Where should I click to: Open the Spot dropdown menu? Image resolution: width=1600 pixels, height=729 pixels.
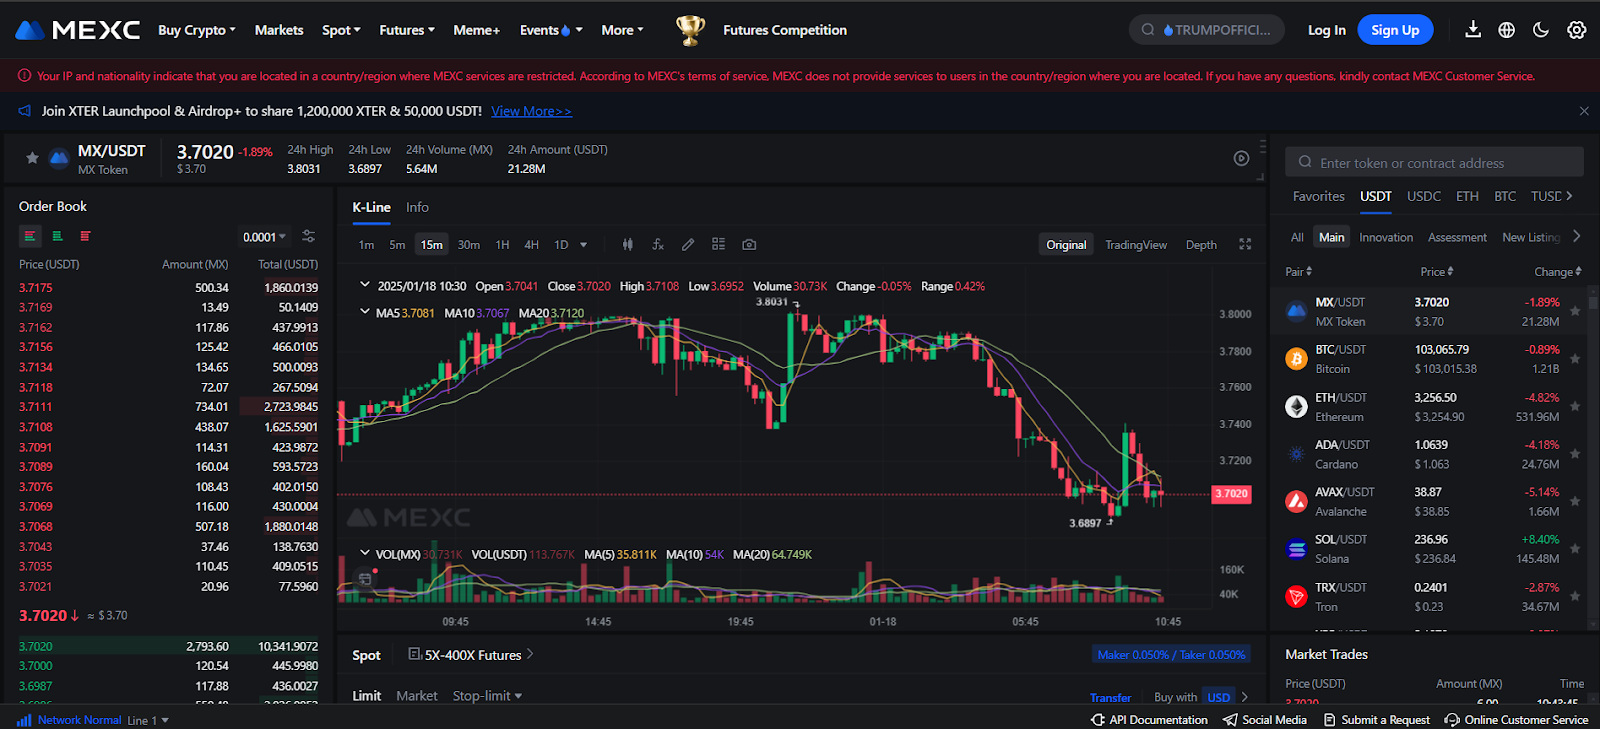[x=341, y=30]
